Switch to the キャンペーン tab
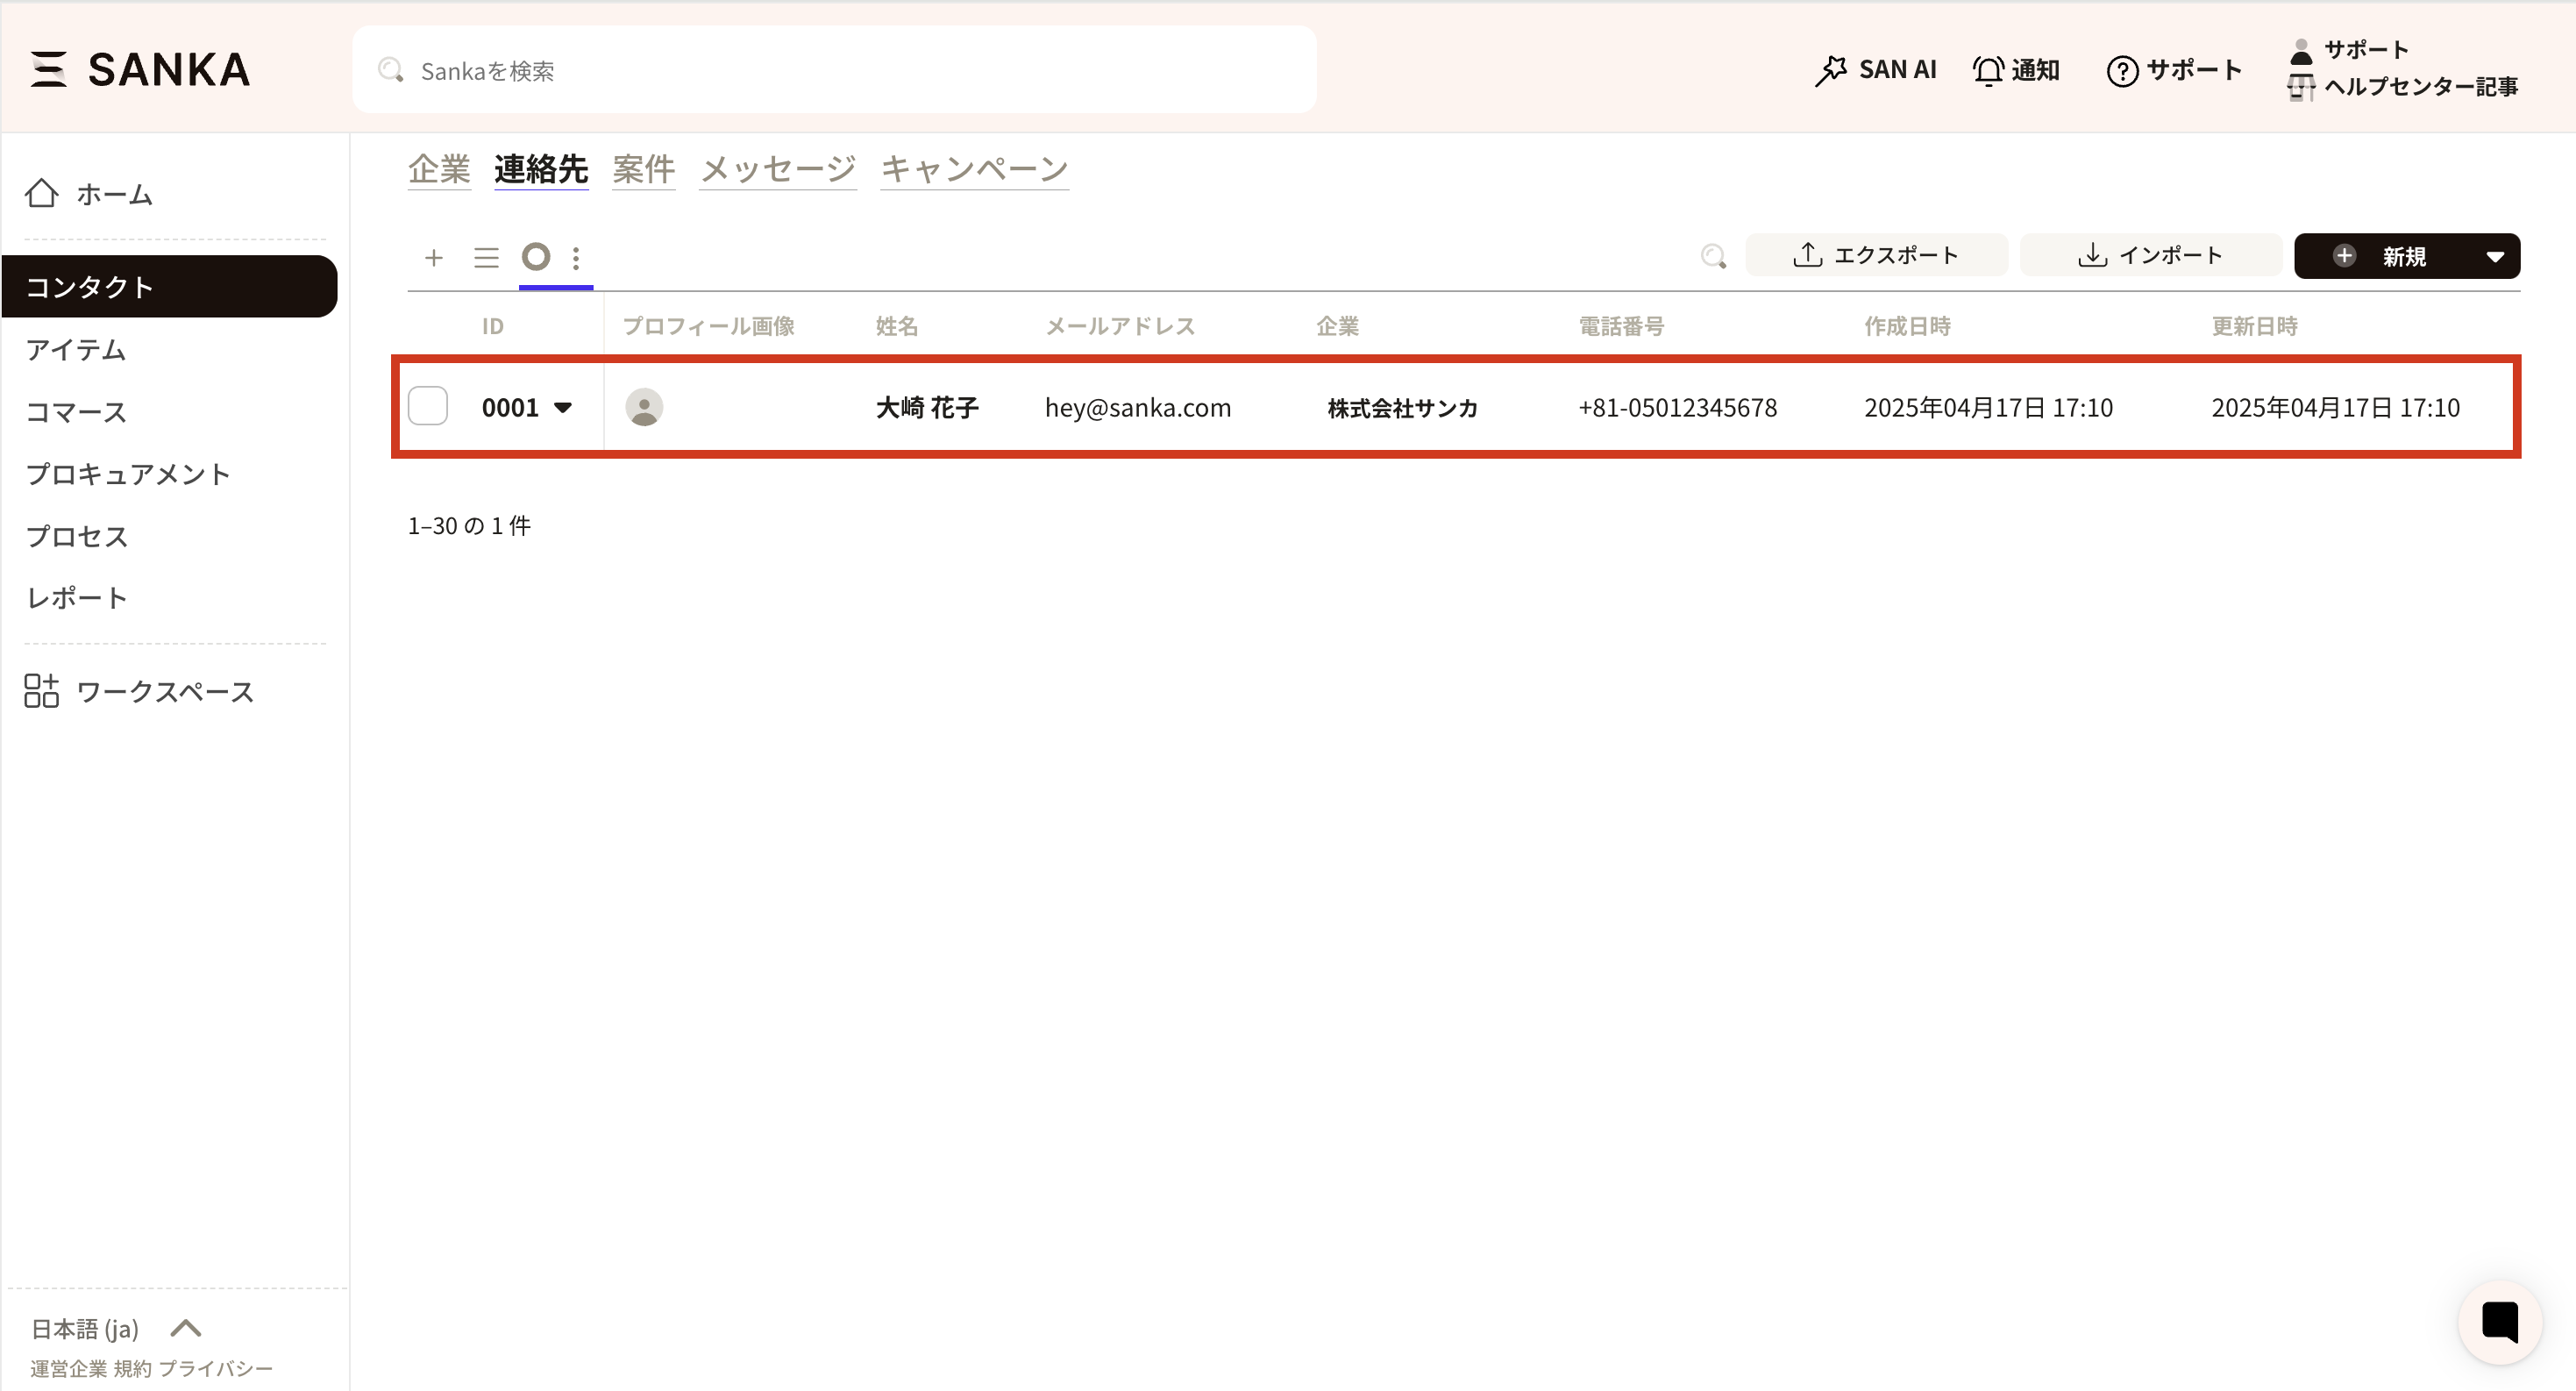Viewport: 2576px width, 1391px height. click(974, 168)
